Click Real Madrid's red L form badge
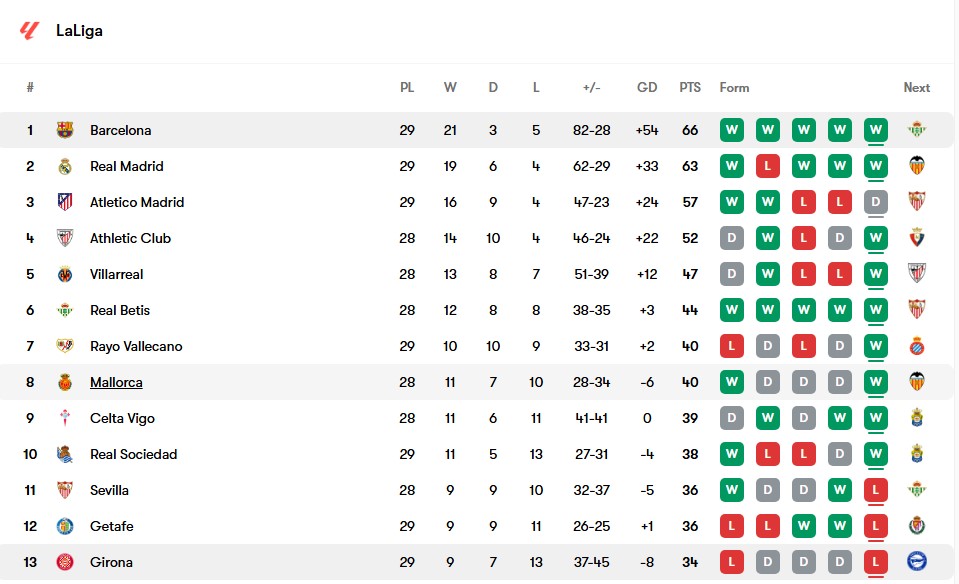 pyautogui.click(x=768, y=166)
